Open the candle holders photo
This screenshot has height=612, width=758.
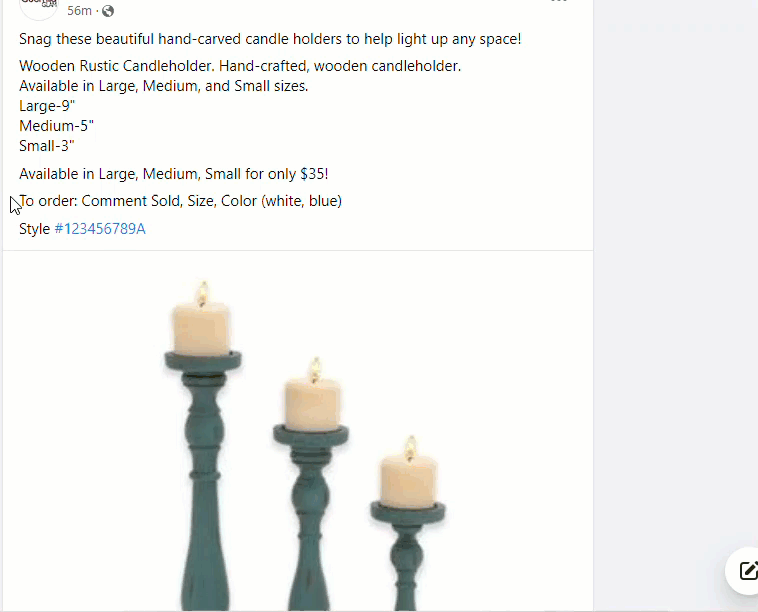tap(298, 431)
